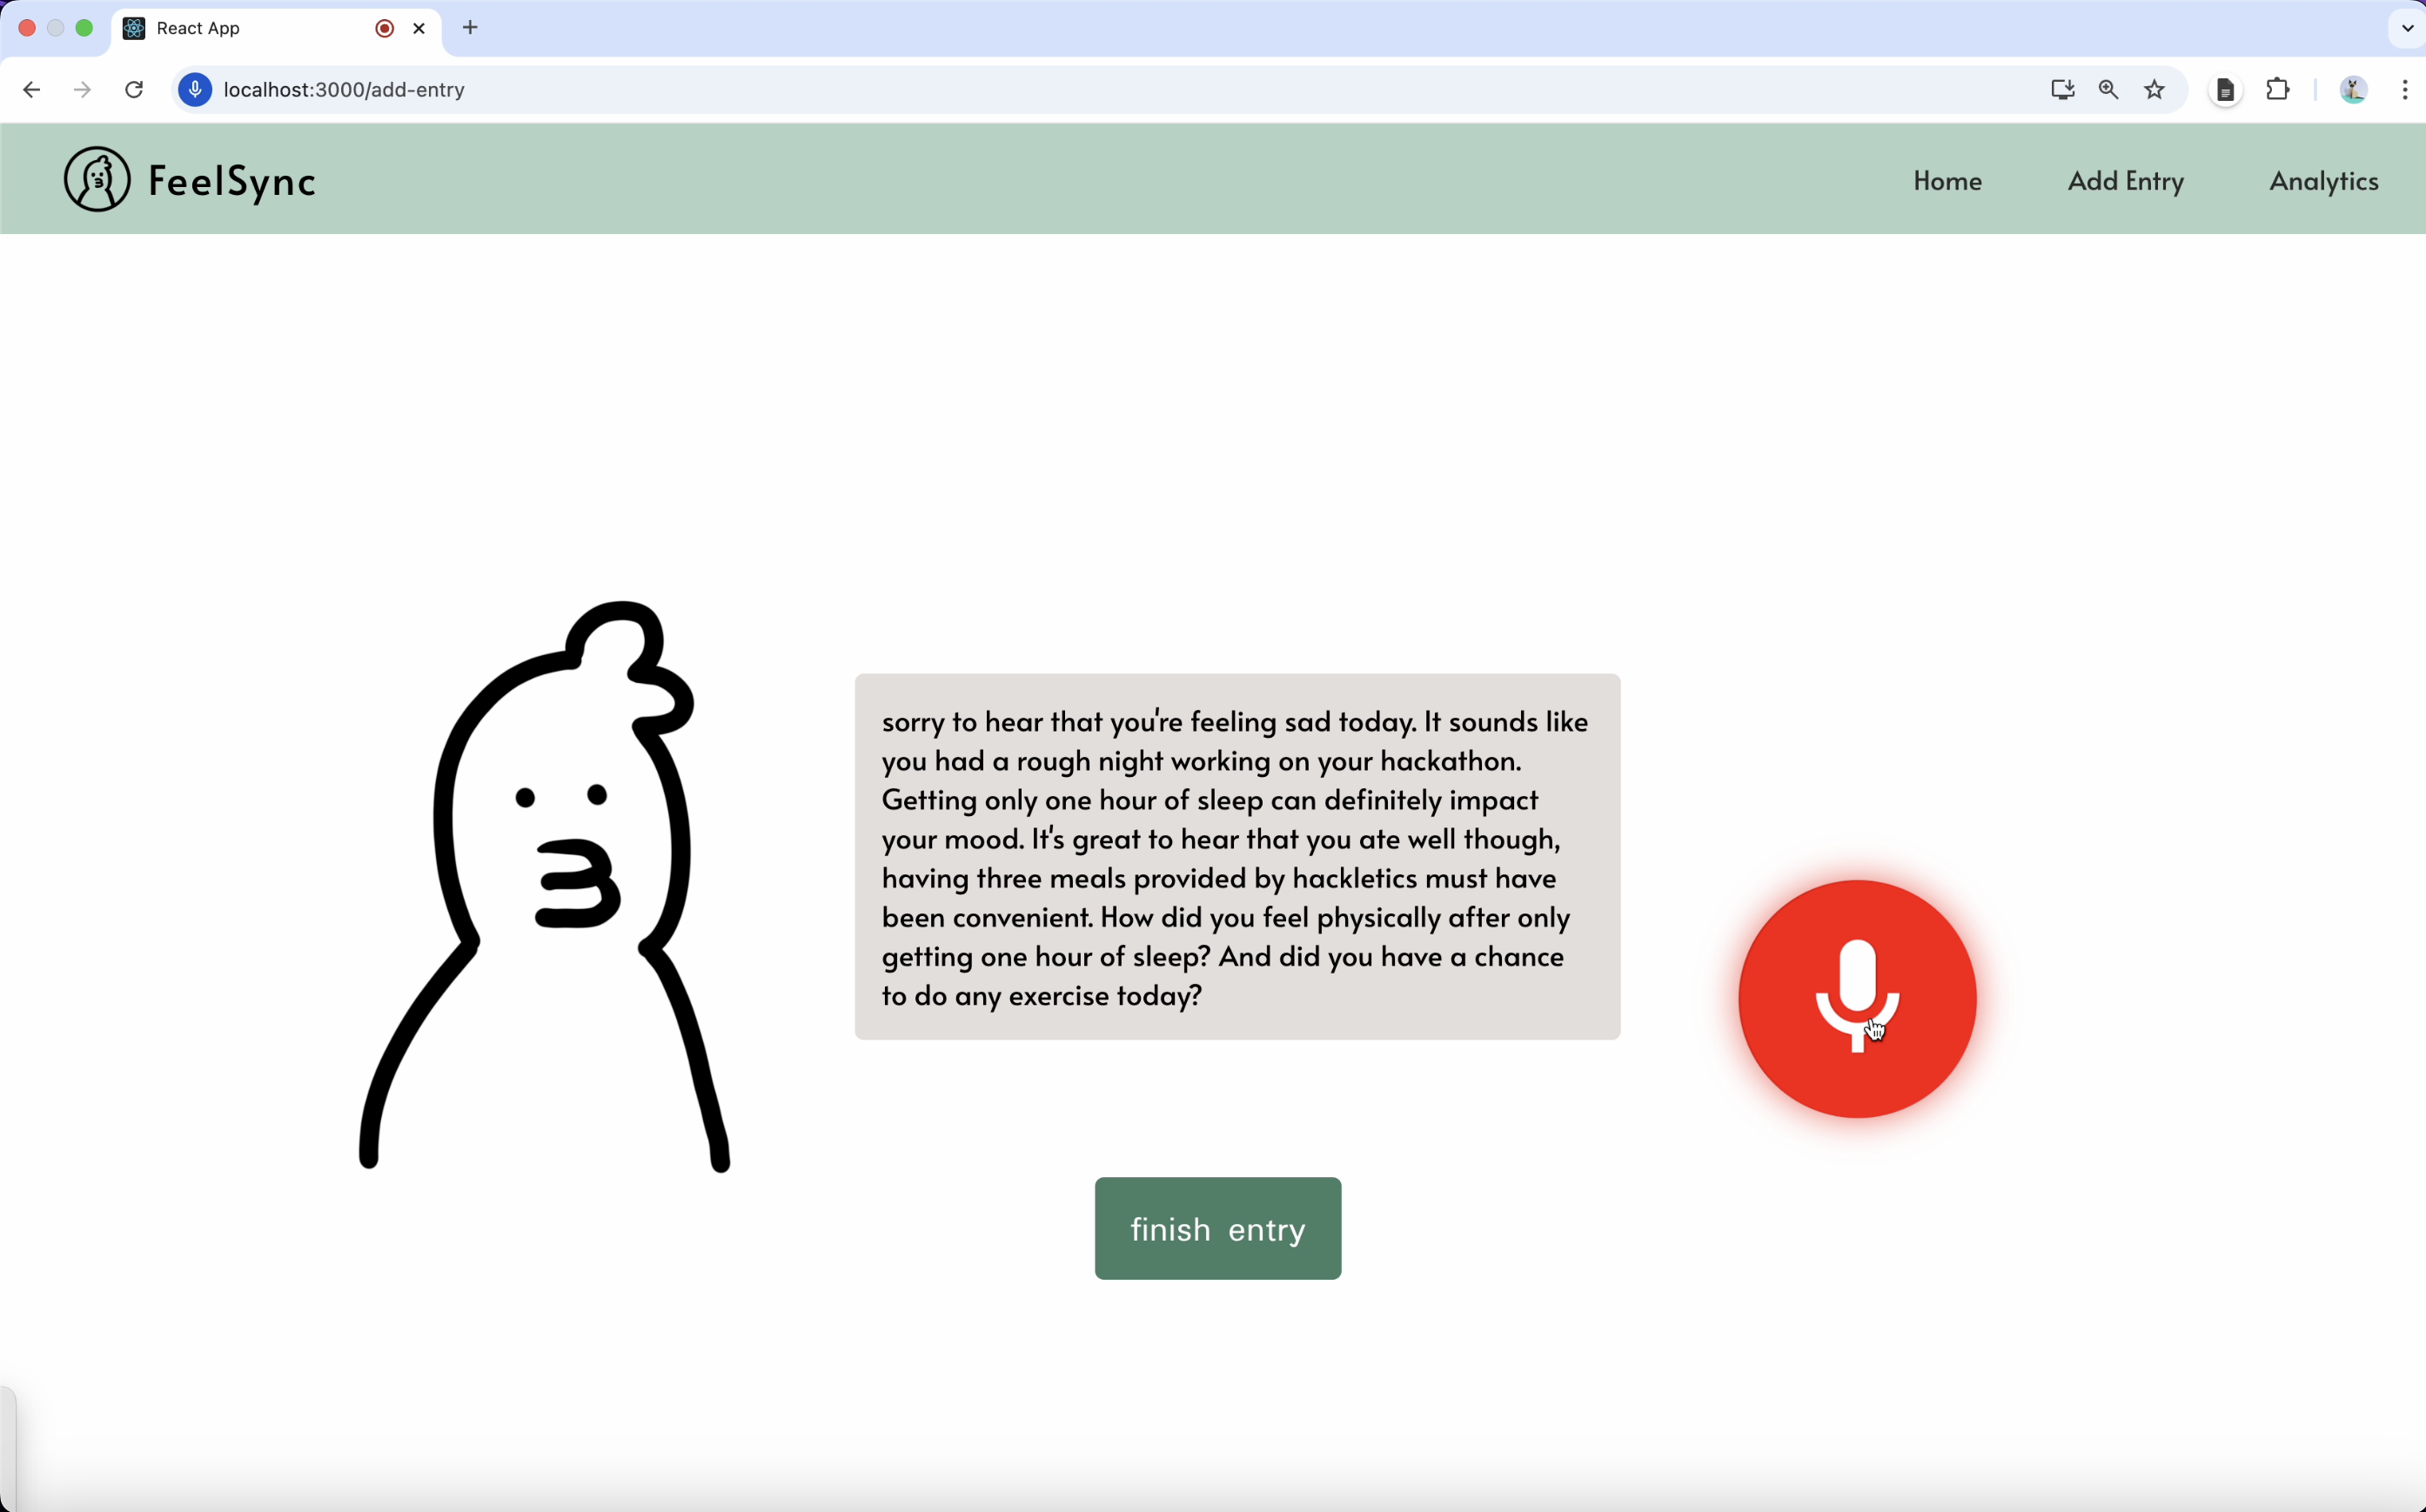Open a new browser tab
This screenshot has width=2426, height=1512.
click(x=471, y=28)
